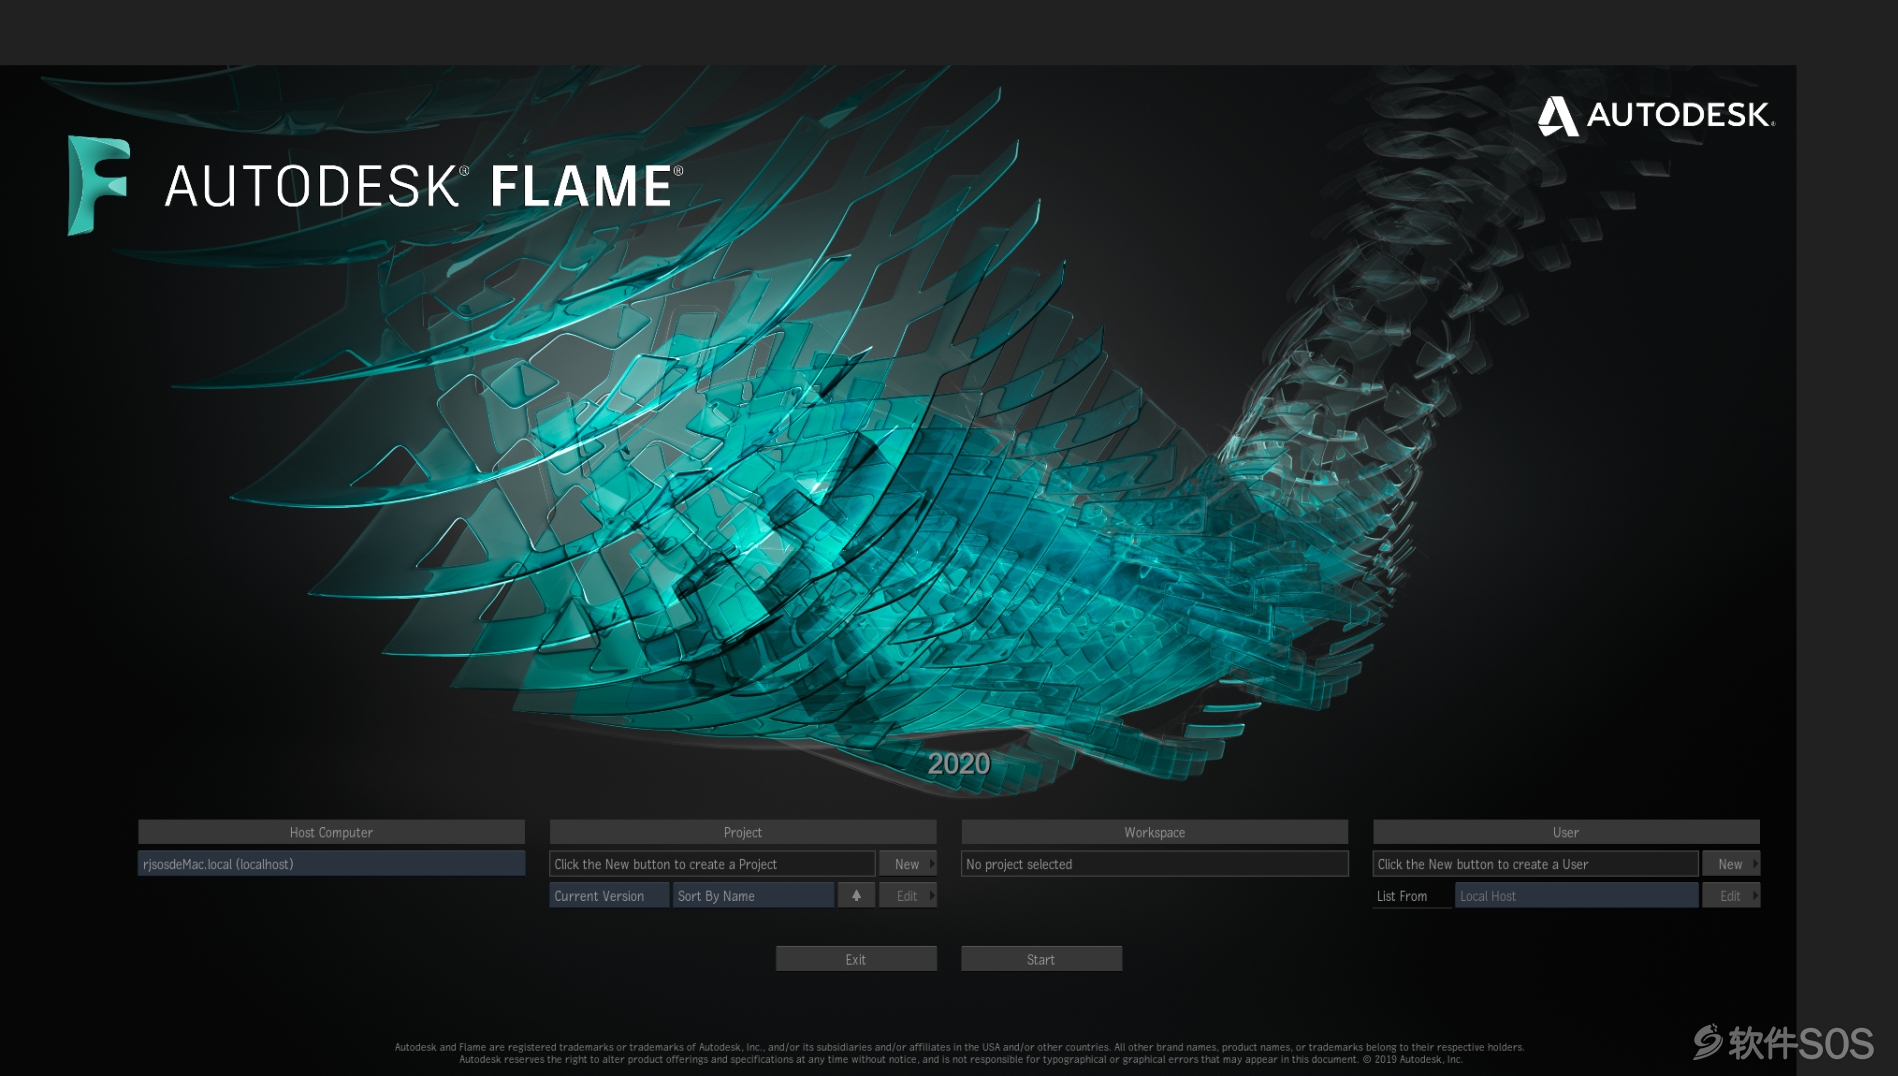
Task: Click the Host Computer header label
Action: [331, 832]
